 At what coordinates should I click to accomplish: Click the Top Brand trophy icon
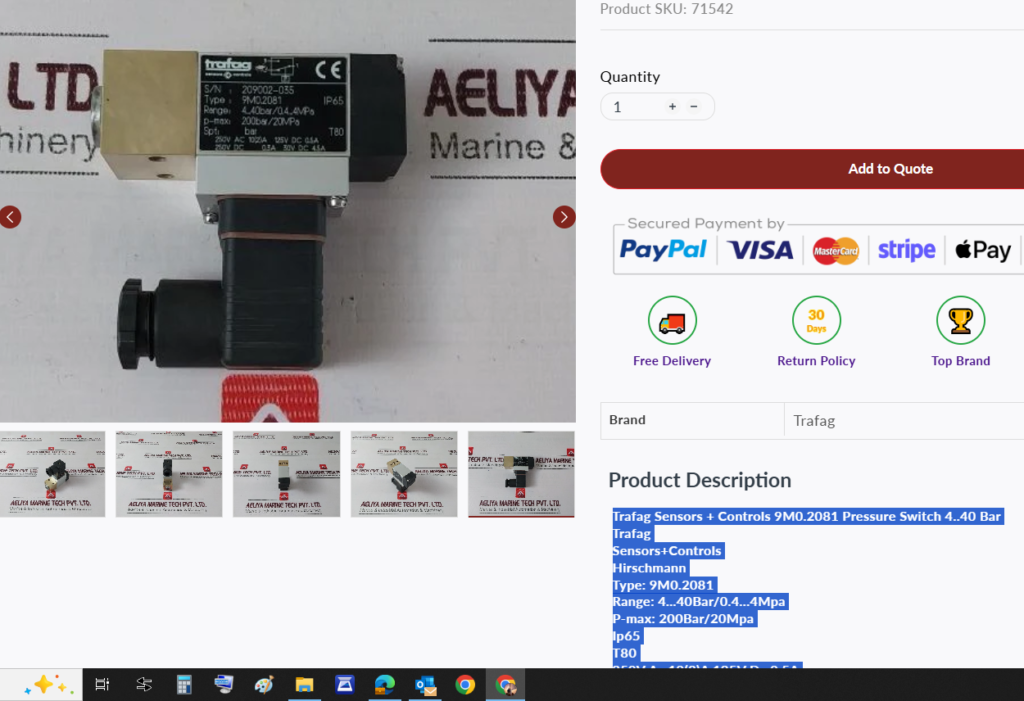point(960,321)
